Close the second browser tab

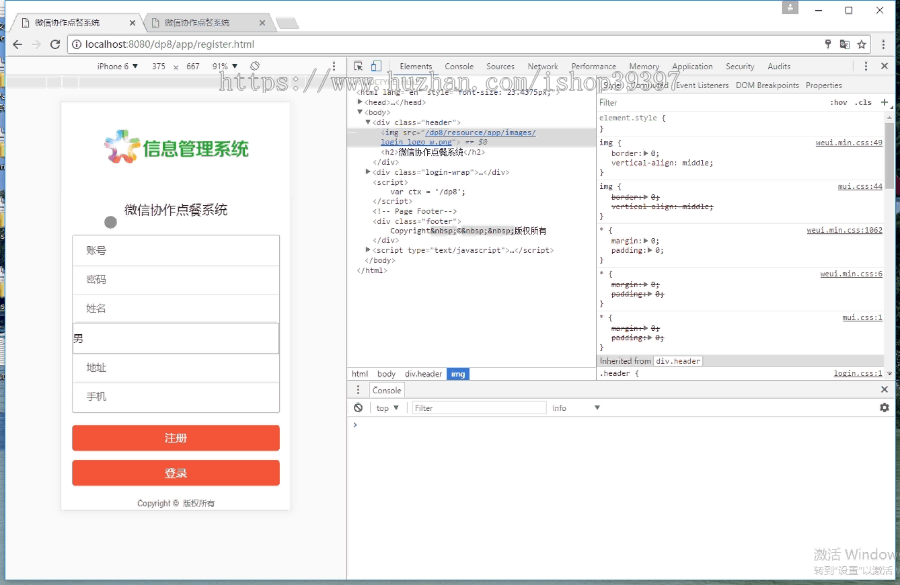[x=262, y=23]
